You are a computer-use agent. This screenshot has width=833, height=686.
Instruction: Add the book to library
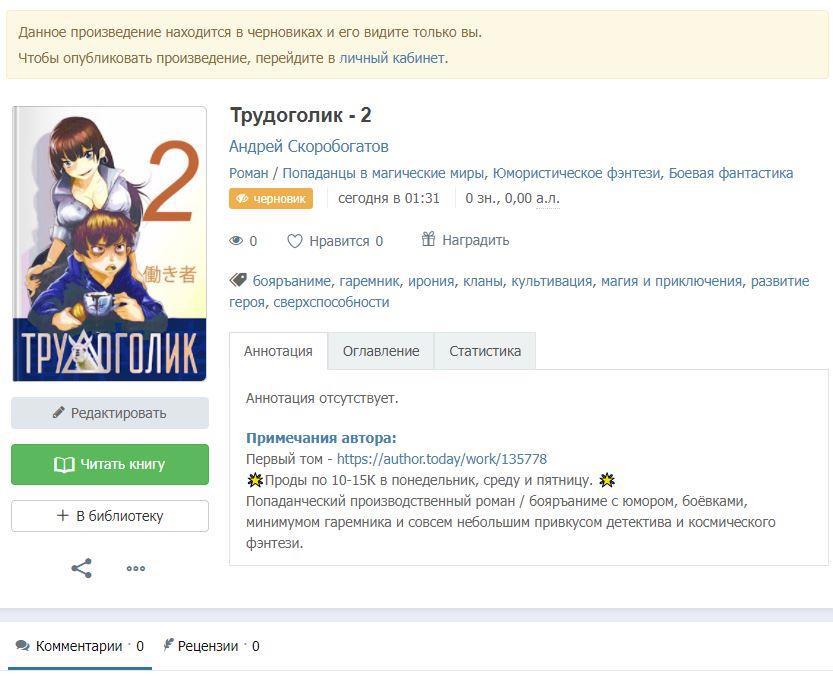(110, 516)
